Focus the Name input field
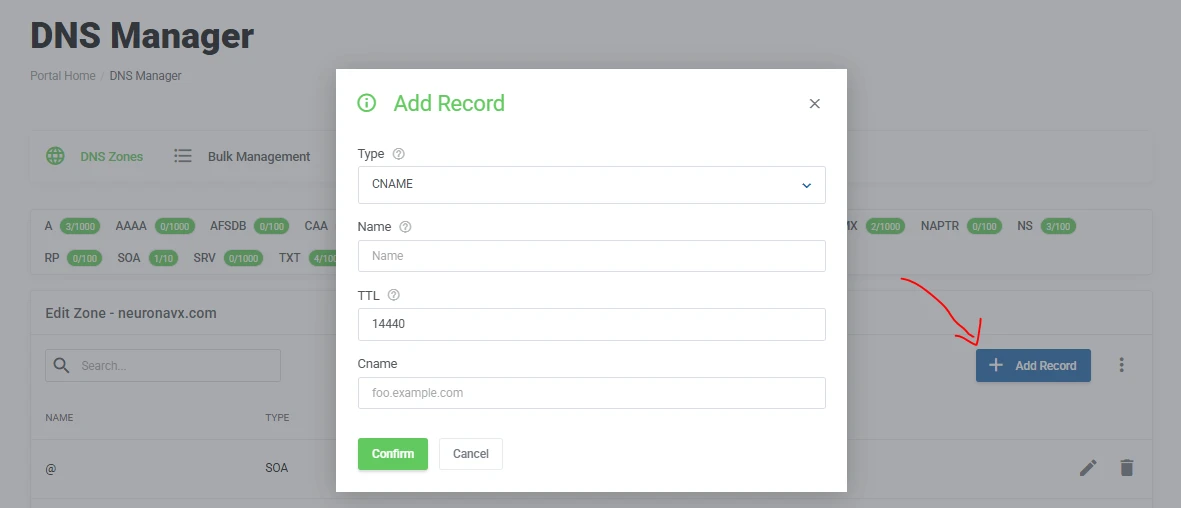The width and height of the screenshot is (1181, 508). pos(591,256)
